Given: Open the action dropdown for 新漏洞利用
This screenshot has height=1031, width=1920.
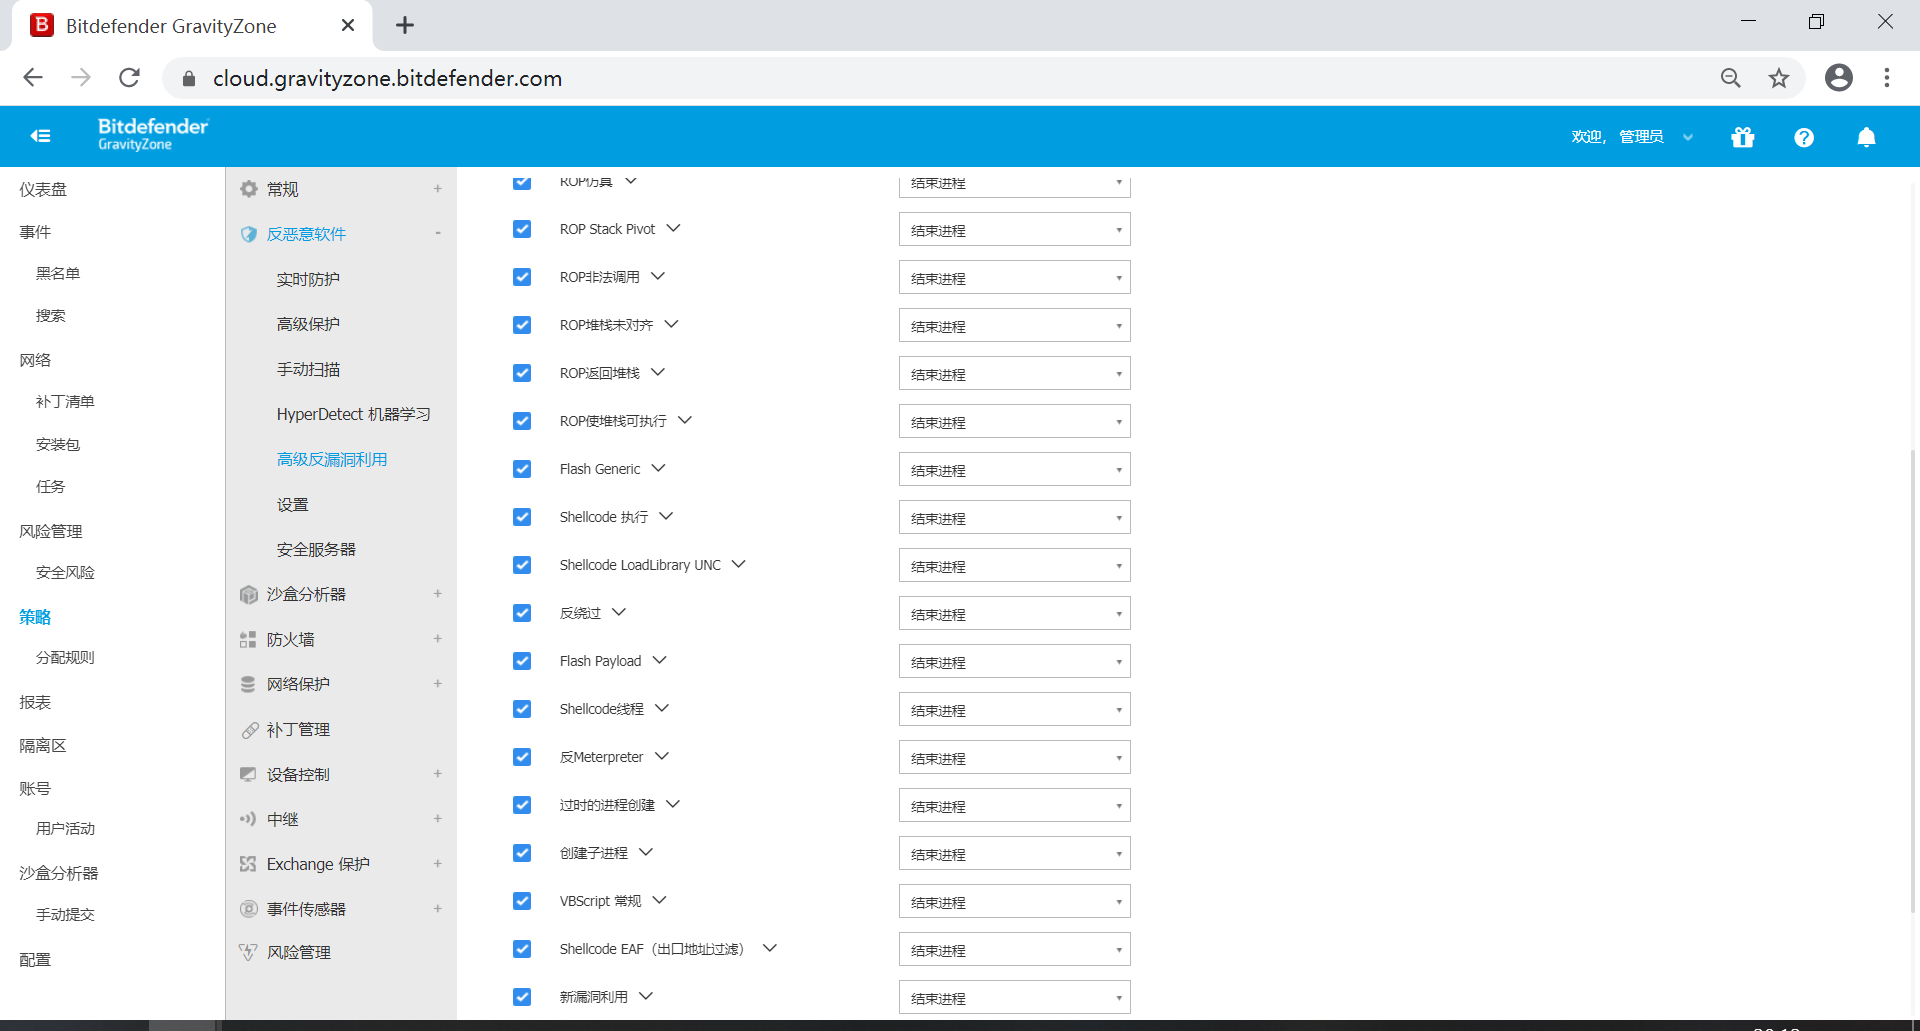Looking at the screenshot, I should click(x=1014, y=998).
